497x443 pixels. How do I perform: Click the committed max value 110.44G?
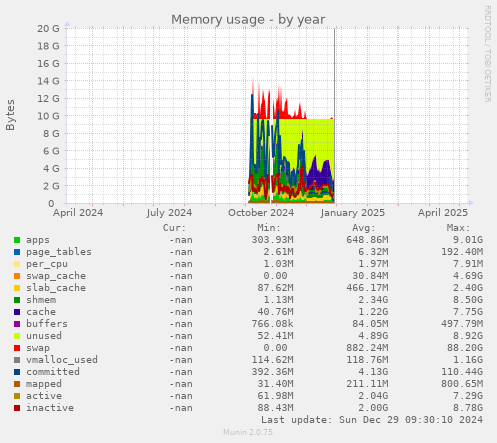(x=462, y=372)
